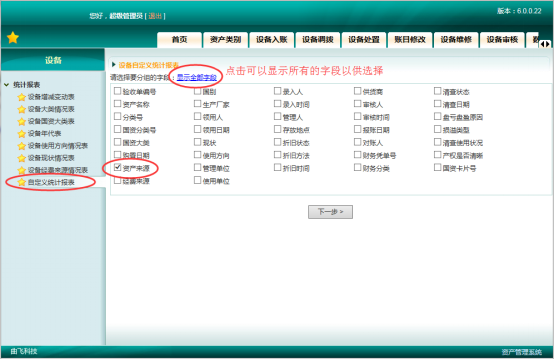Click star icon beside 设备增减变动表

[22, 97]
